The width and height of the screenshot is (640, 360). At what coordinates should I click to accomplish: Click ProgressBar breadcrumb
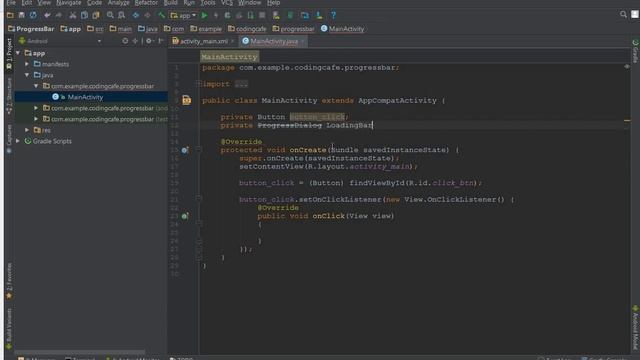[x=31, y=29]
